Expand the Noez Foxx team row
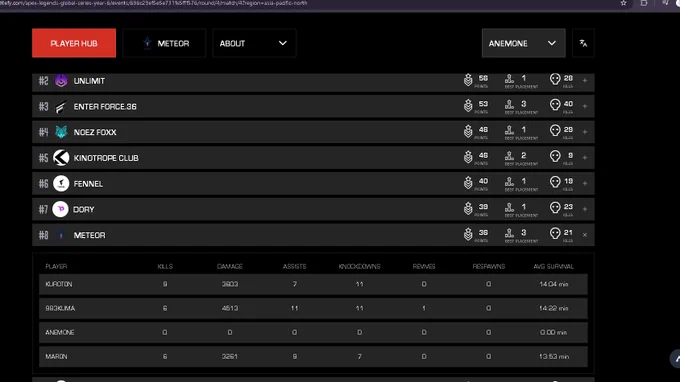Screen dimensions: 680x382 [x=585, y=132]
